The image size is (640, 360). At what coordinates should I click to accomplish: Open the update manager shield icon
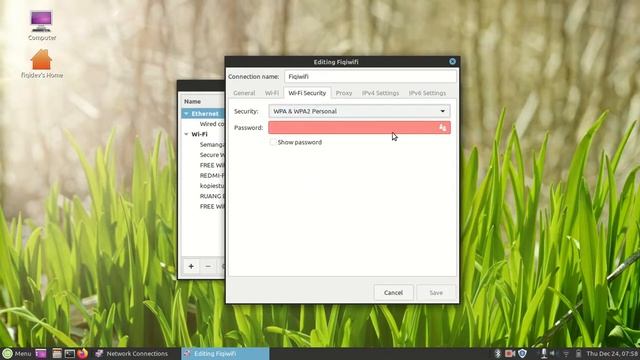click(522, 353)
